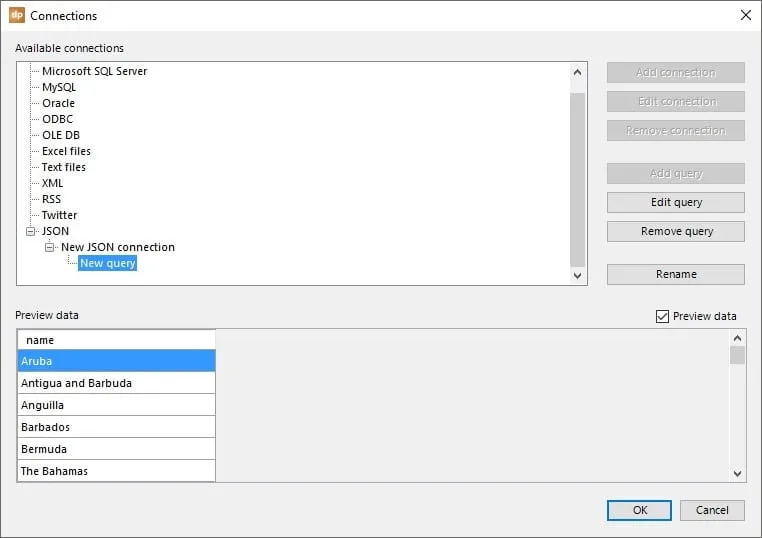Select XML connection type
Image resolution: width=762 pixels, height=538 pixels.
click(x=52, y=183)
